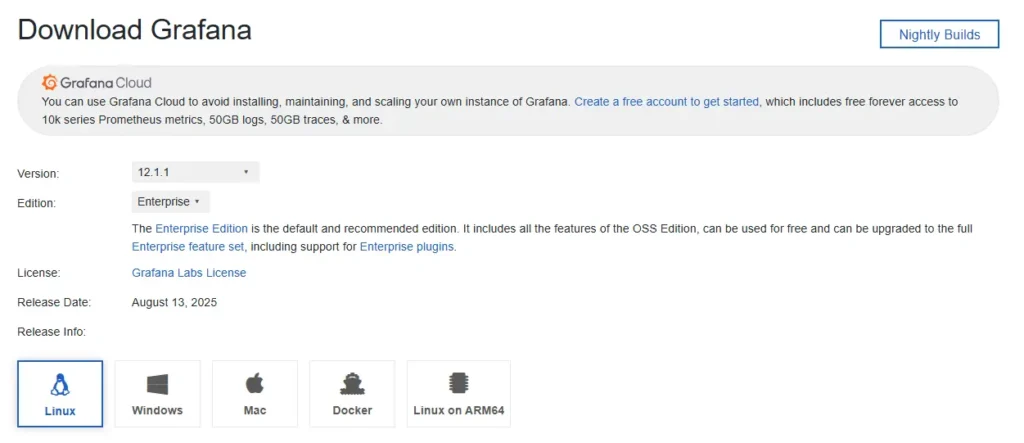
Task: Click the Grafana Cloud logo
Action: (97, 83)
